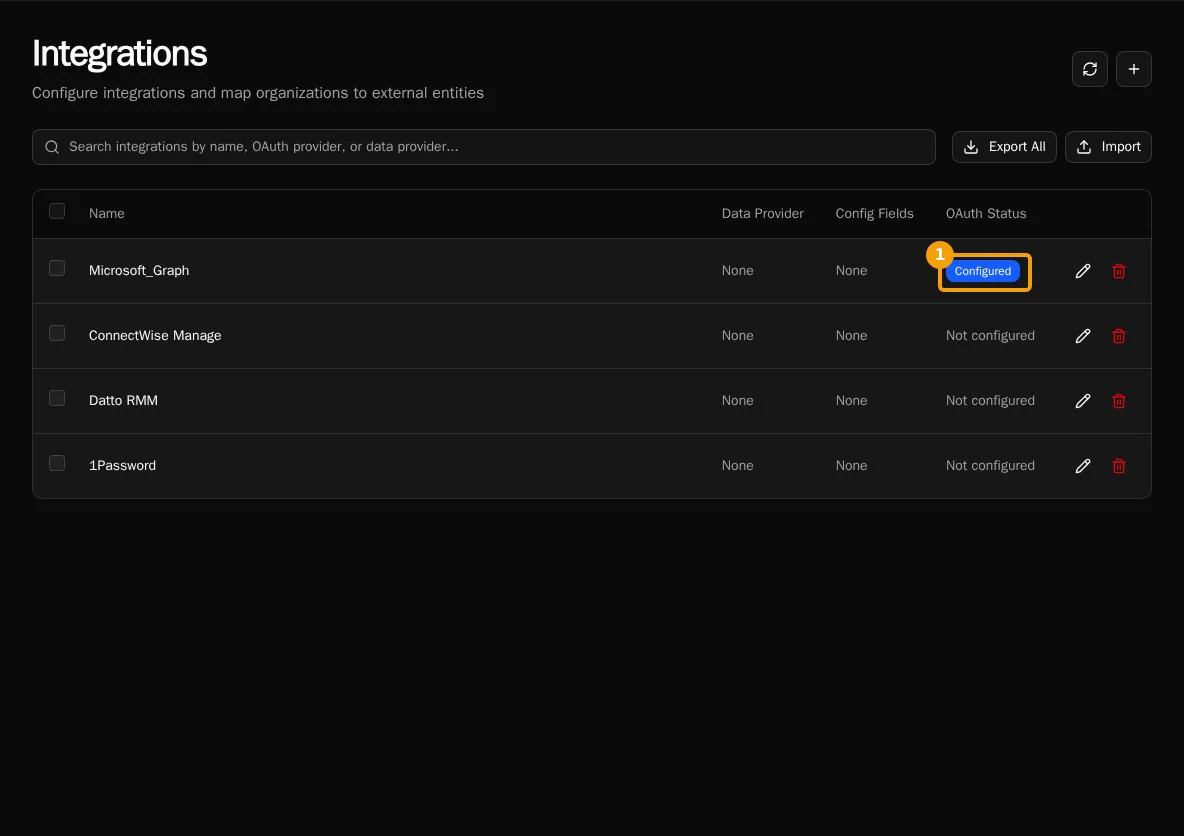Screen dimensions: 1184x836
Task: Delete the 1Password integration
Action: [1119, 466]
